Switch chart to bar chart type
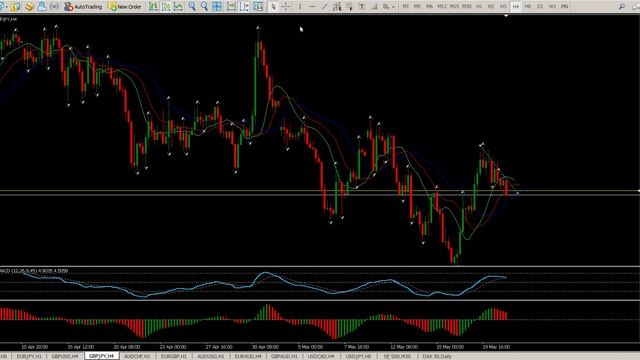Image resolution: width=640 pixels, height=360 pixels. click(x=153, y=7)
